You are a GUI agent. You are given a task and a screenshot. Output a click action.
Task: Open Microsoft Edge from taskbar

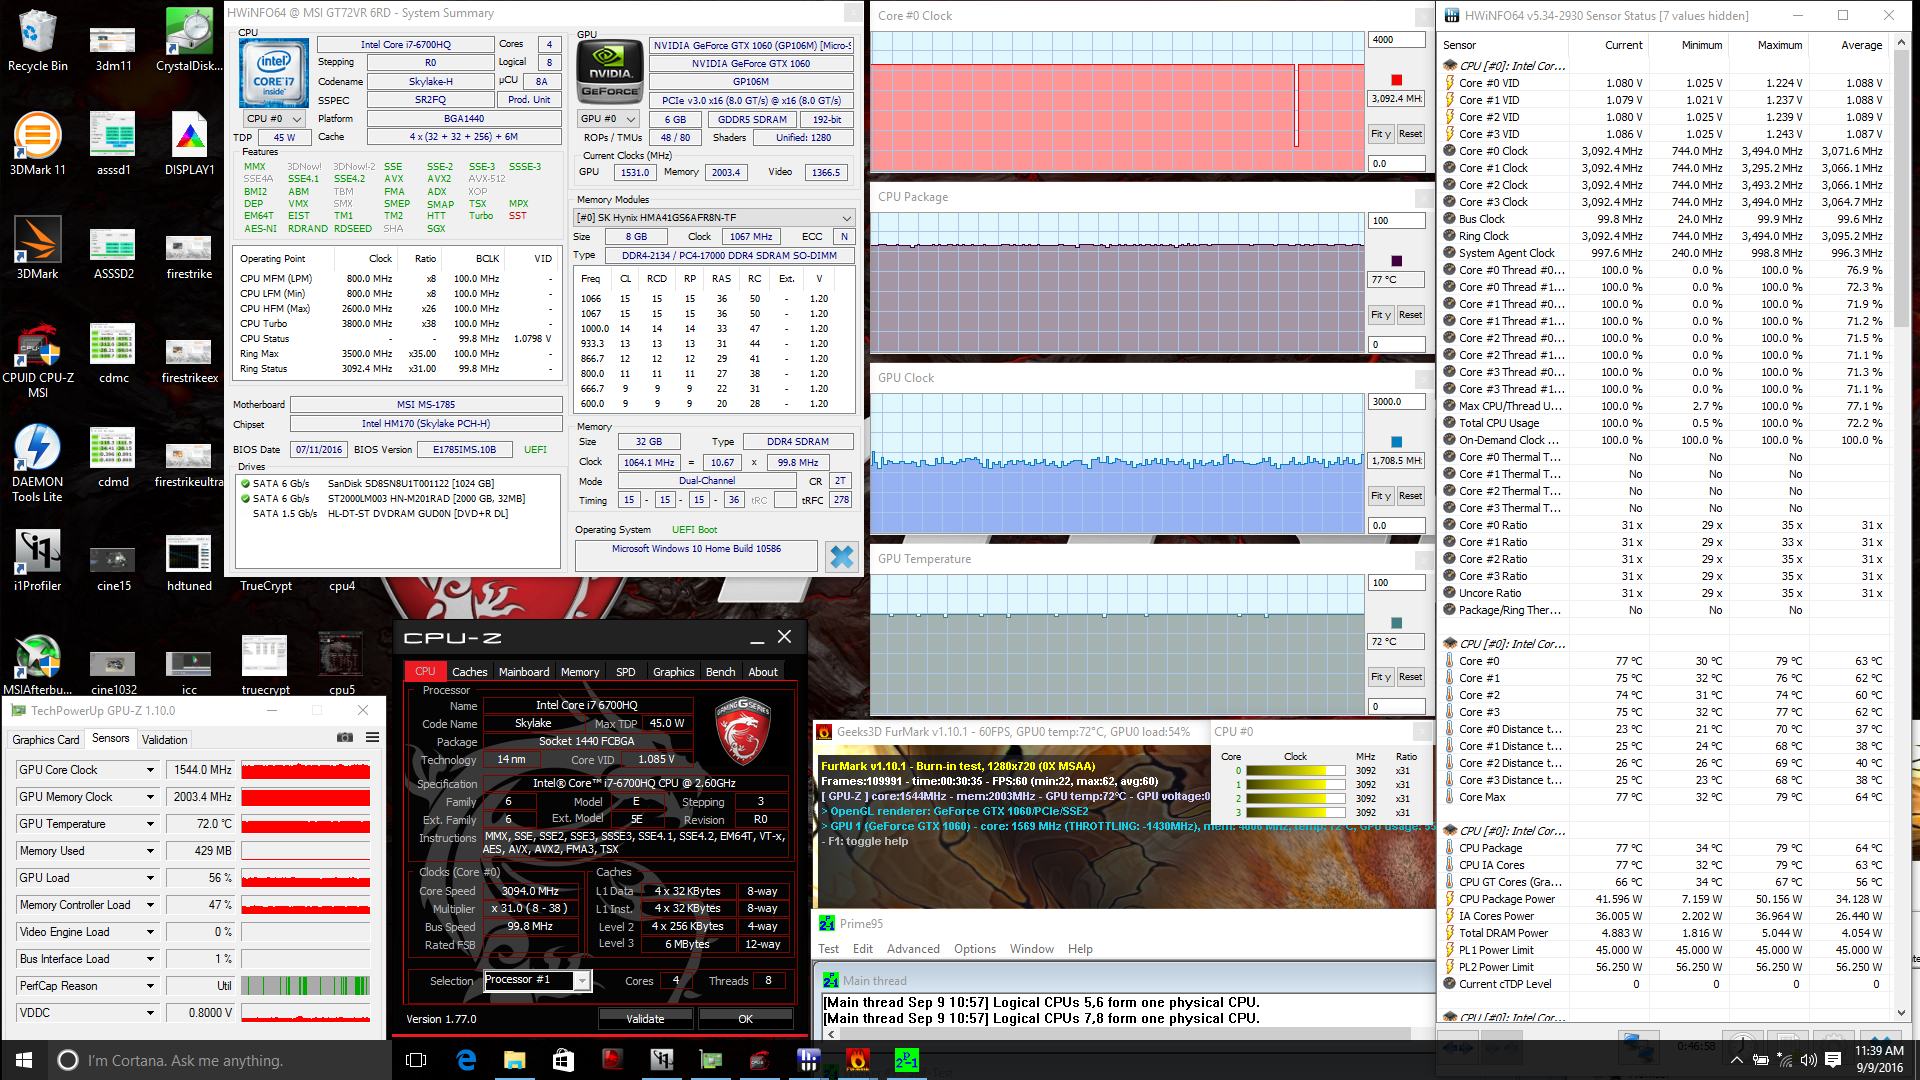tap(466, 1060)
